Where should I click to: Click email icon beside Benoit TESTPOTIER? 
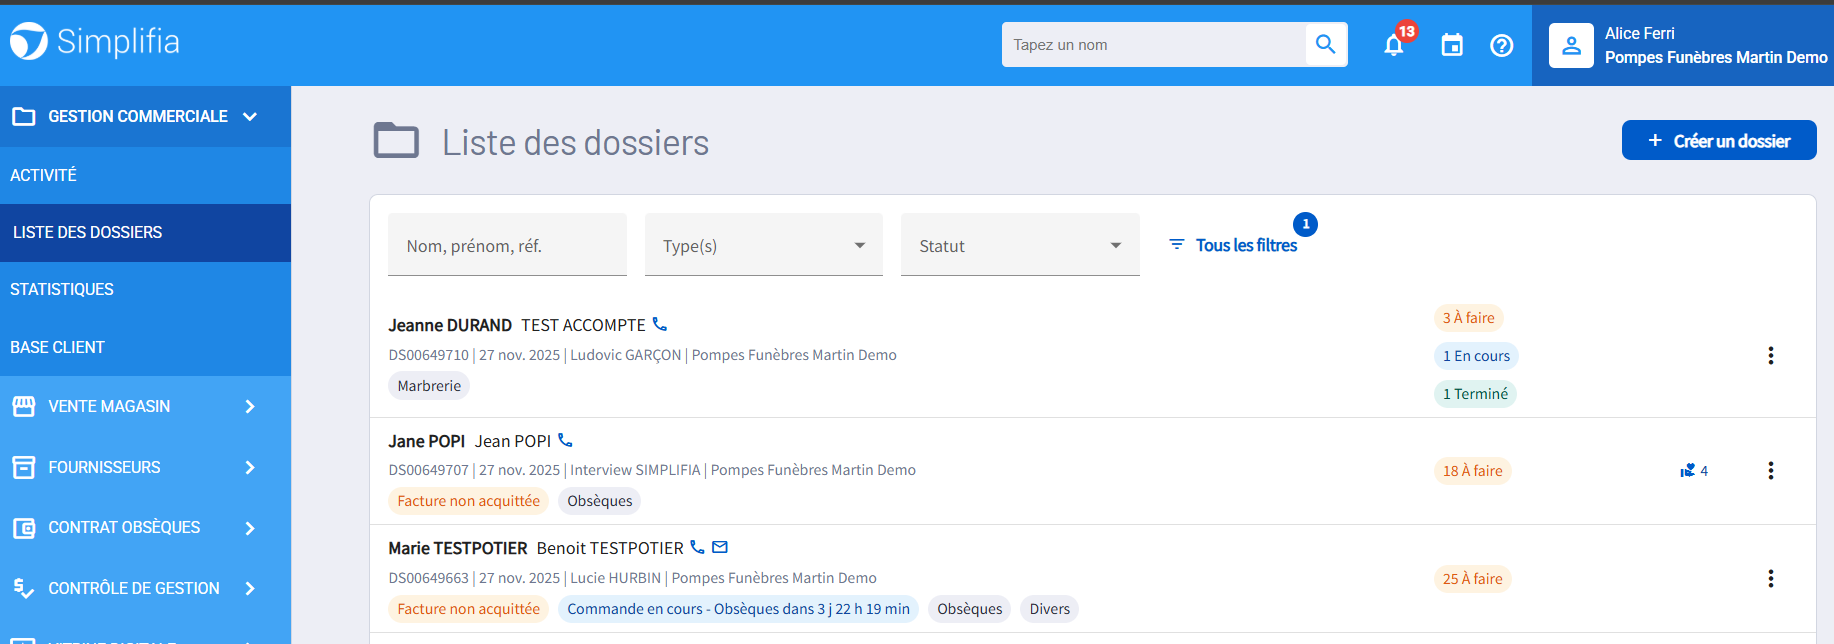pos(720,547)
